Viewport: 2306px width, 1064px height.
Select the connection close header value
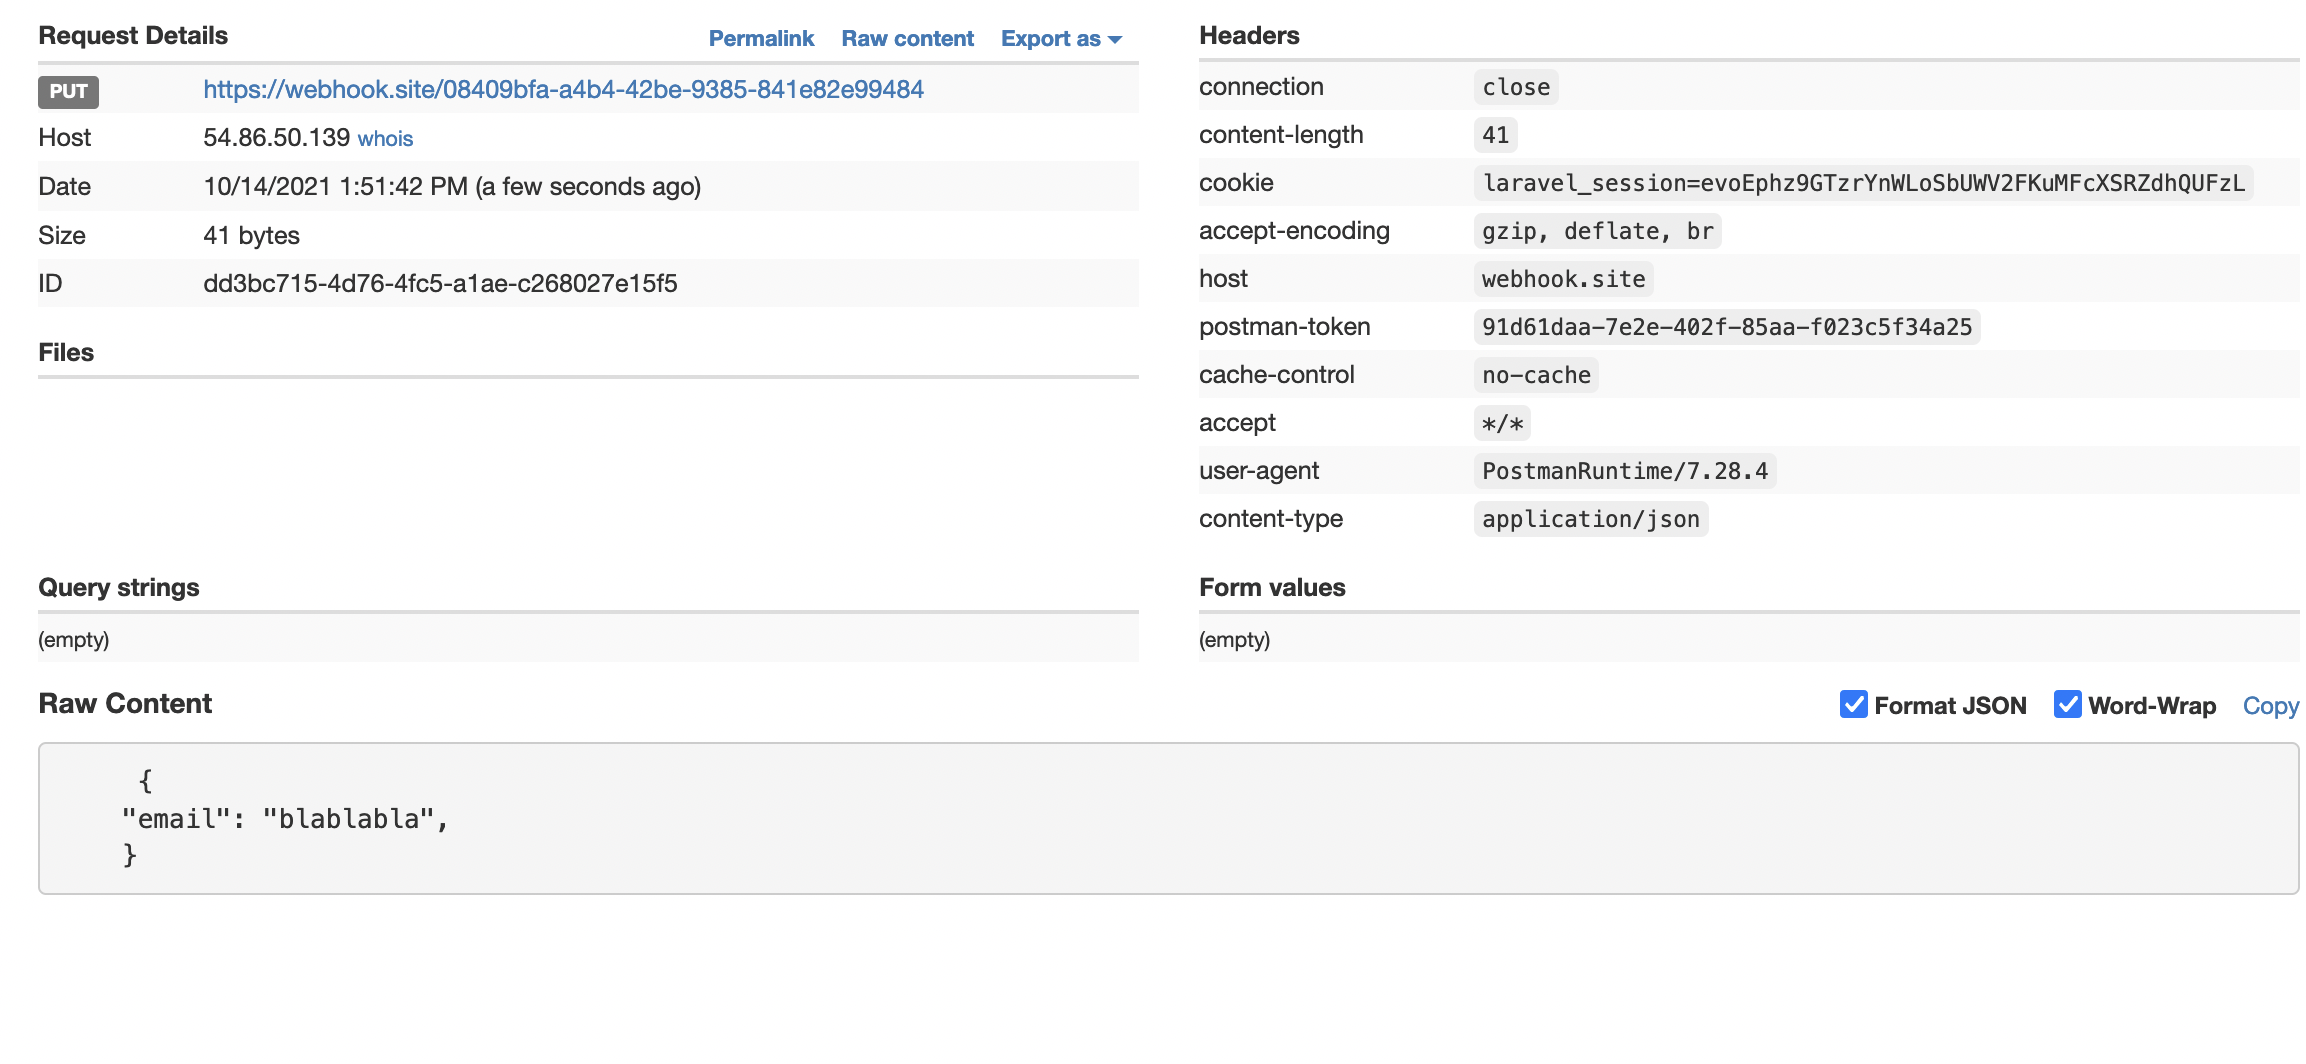(1515, 87)
